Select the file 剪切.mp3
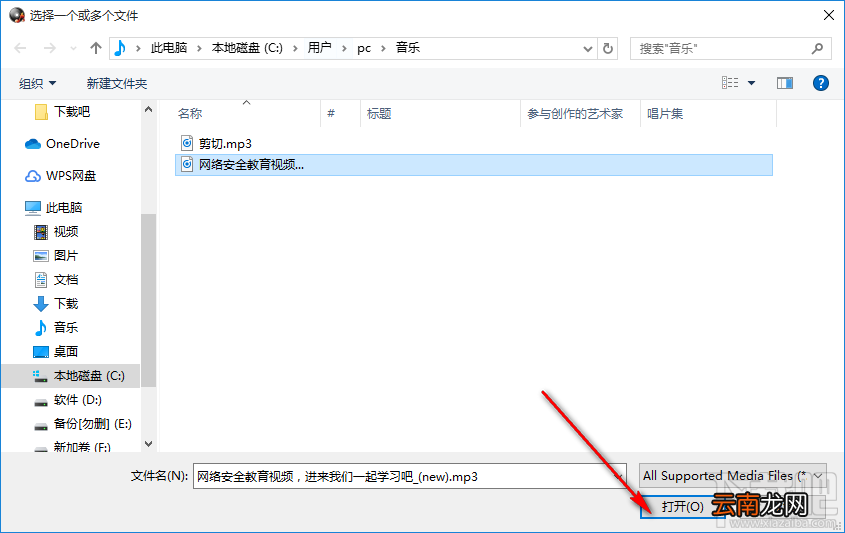 point(225,143)
